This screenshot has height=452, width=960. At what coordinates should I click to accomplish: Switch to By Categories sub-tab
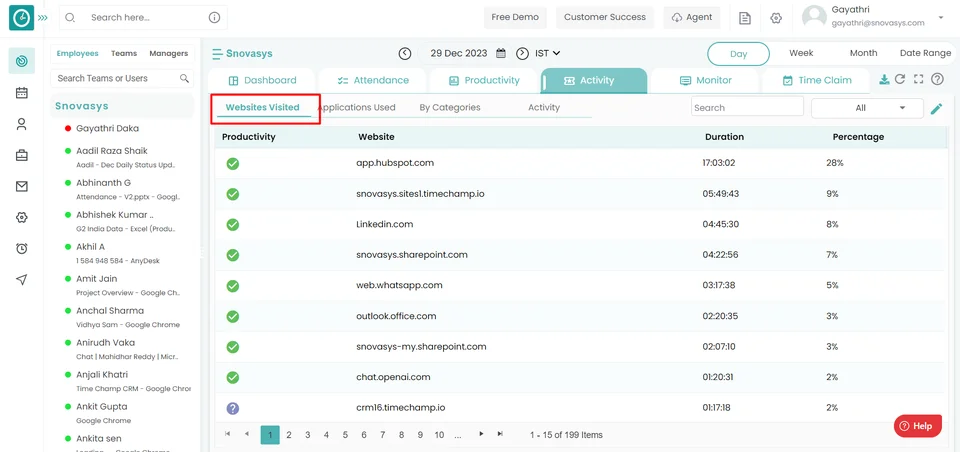450,107
